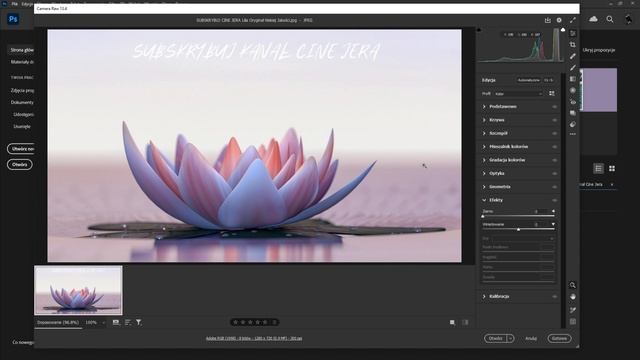
Task: Click the Ziarno slider handle
Action: tap(483, 216)
